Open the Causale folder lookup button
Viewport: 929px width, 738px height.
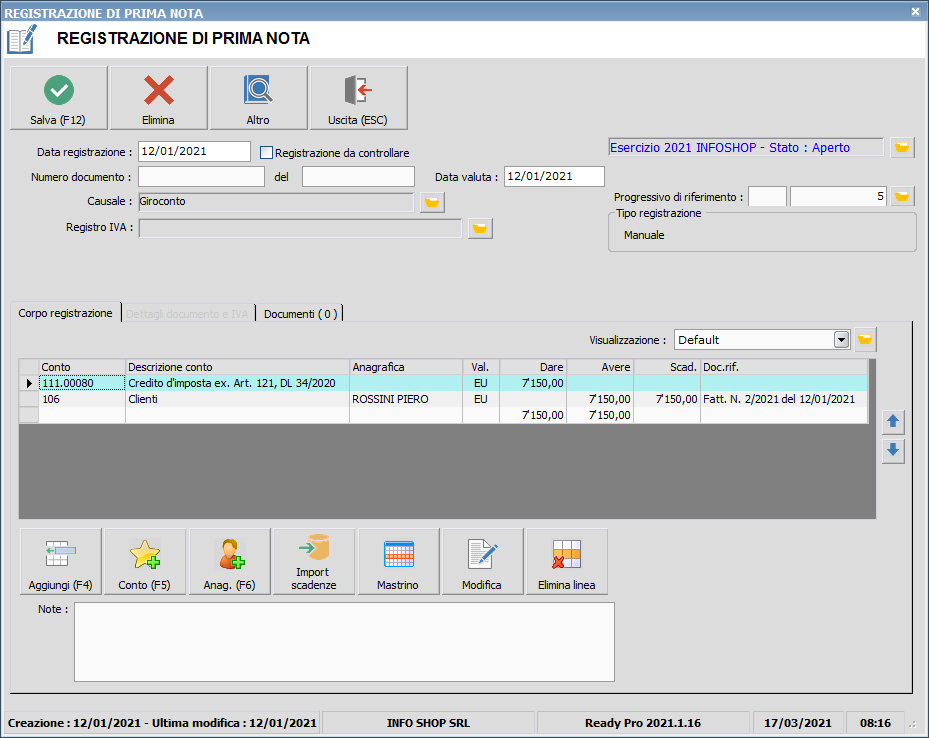coord(432,203)
